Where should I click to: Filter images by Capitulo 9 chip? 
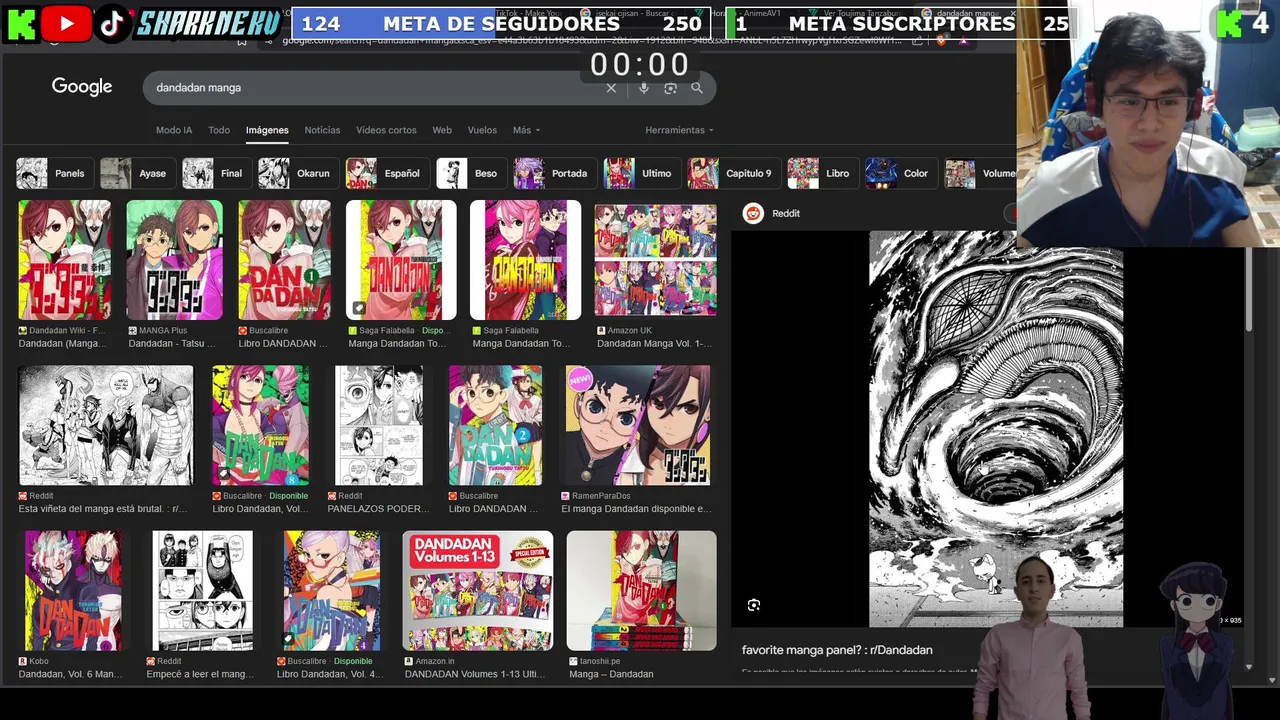[x=732, y=173]
